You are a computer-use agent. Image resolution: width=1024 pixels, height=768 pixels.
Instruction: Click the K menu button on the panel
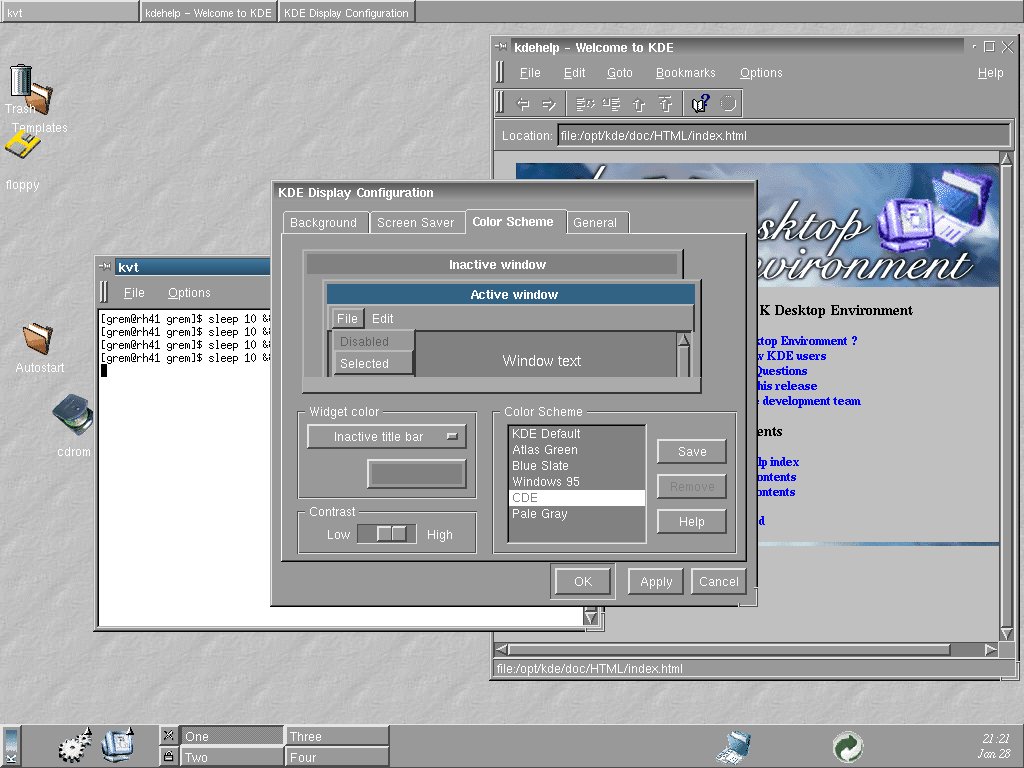point(10,746)
